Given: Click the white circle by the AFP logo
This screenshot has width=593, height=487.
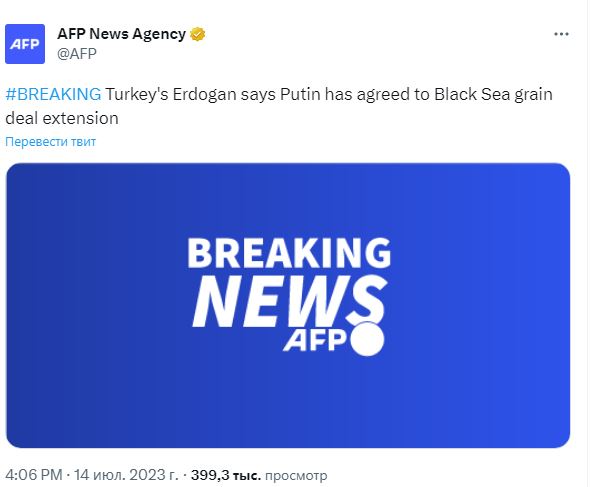Looking at the screenshot, I should pyautogui.click(x=367, y=339).
